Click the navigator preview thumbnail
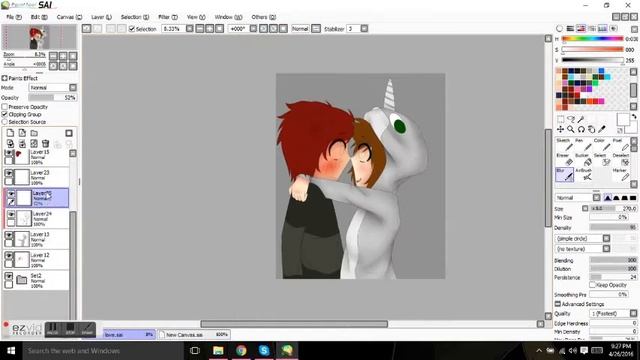The width and height of the screenshot is (640, 360). [40, 37]
